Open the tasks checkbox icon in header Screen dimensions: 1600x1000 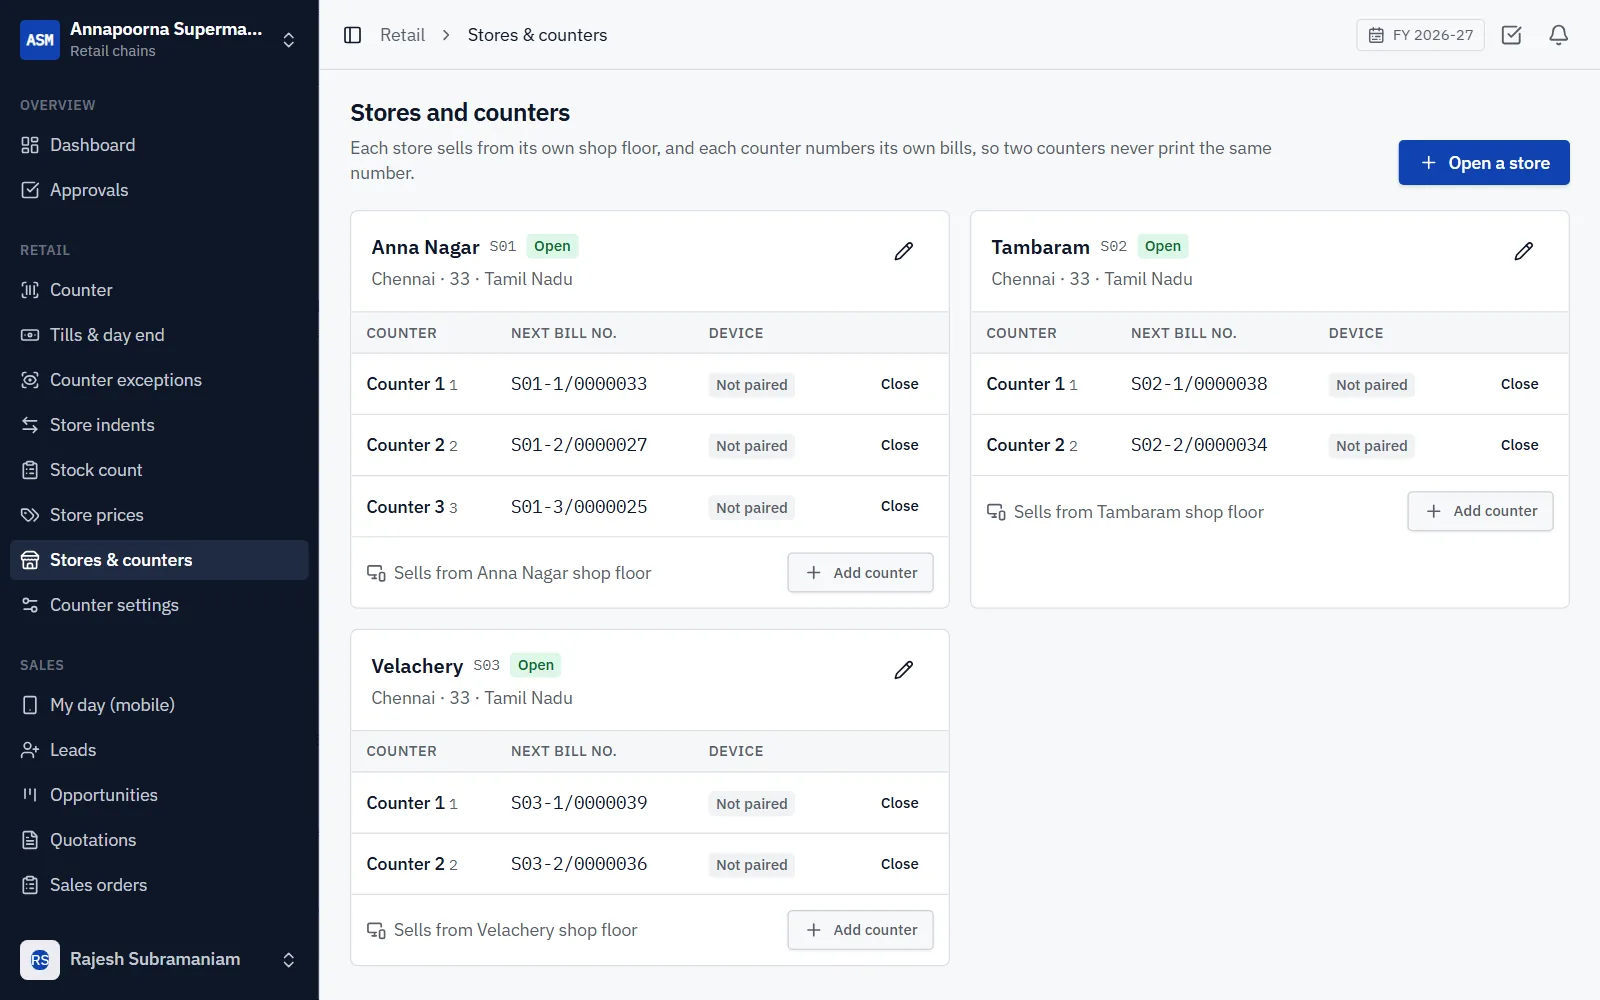(1511, 35)
